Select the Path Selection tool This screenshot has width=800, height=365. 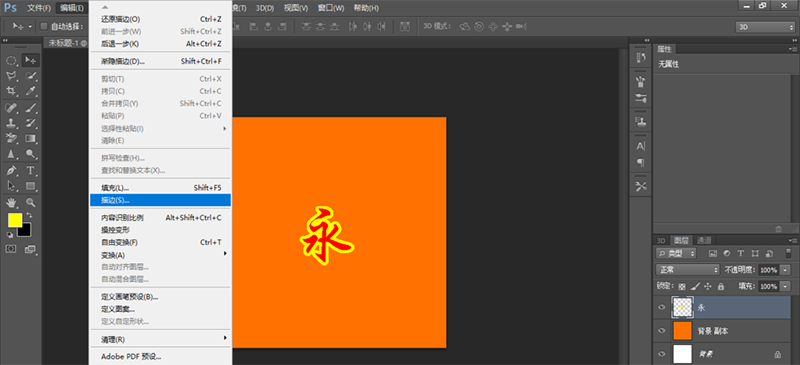click(11, 185)
